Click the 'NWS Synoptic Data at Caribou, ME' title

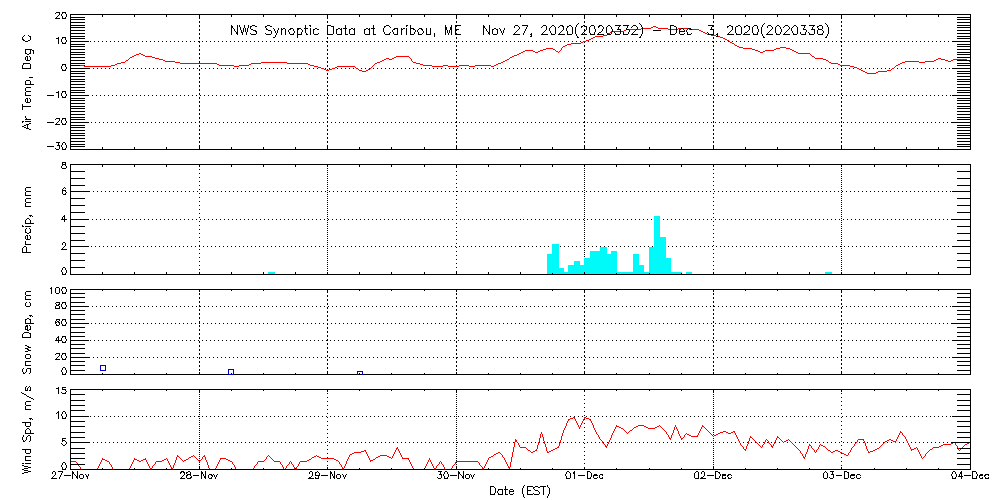click(x=345, y=30)
